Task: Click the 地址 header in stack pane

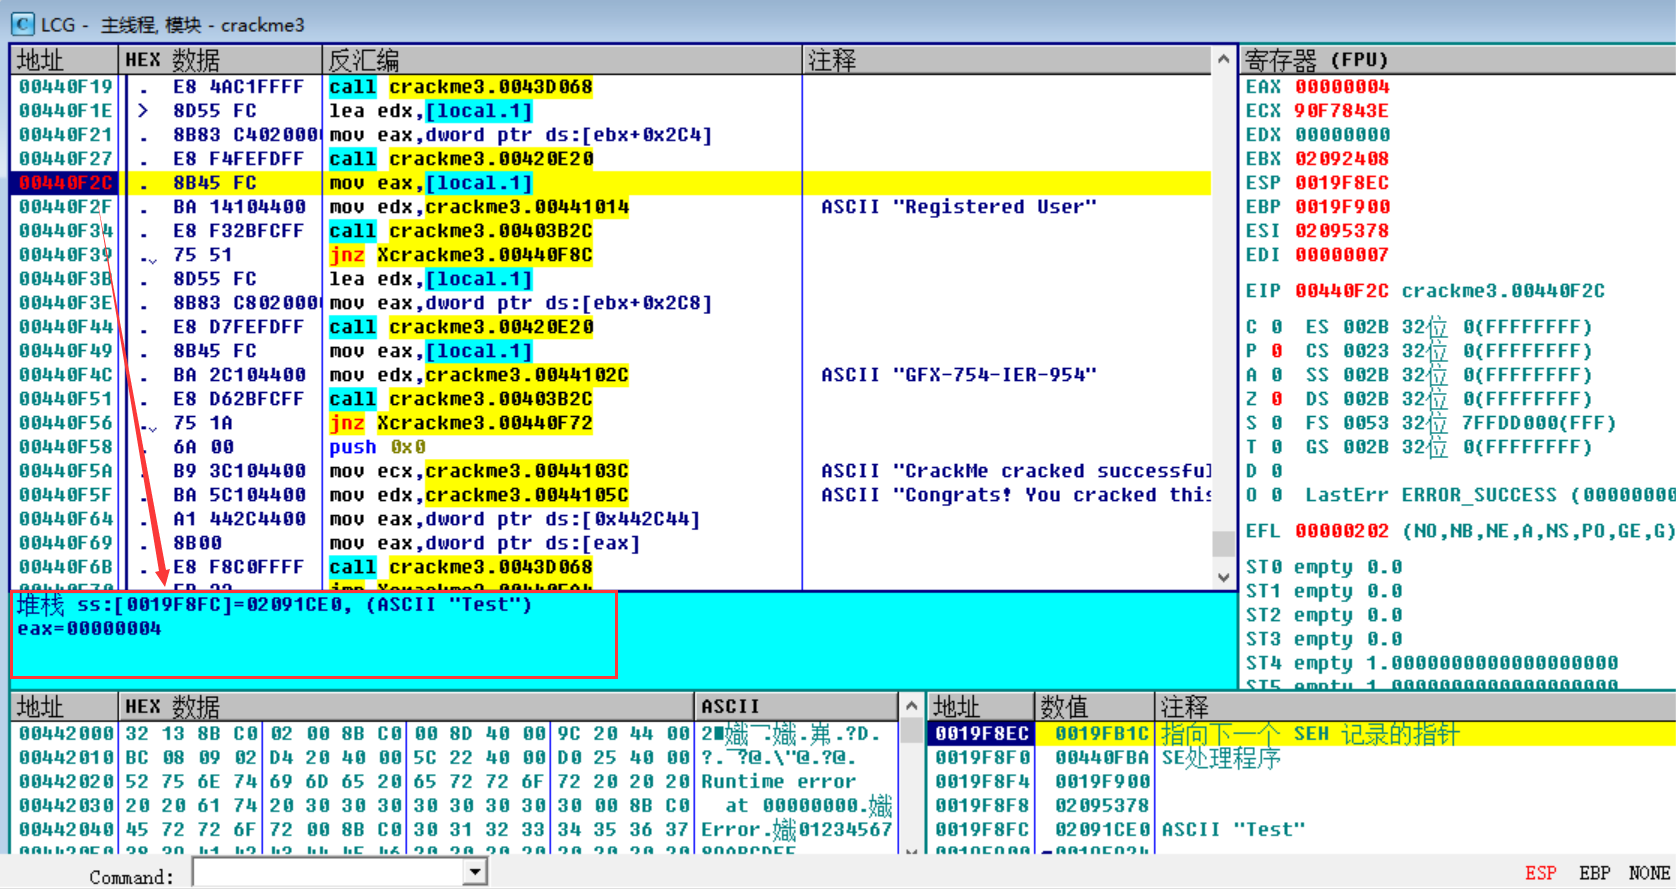Action: point(980,706)
